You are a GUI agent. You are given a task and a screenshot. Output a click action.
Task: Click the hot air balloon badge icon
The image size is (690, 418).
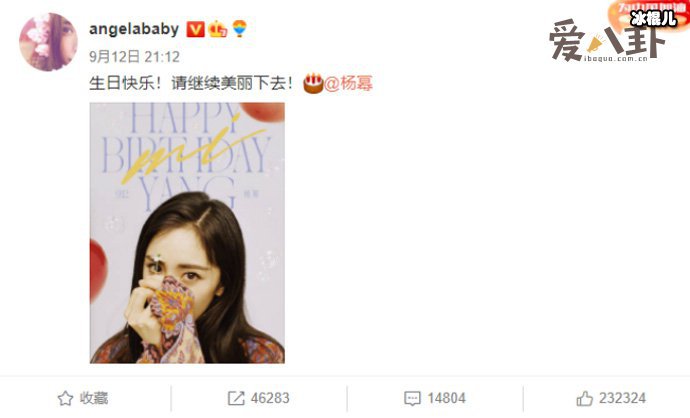[239, 29]
